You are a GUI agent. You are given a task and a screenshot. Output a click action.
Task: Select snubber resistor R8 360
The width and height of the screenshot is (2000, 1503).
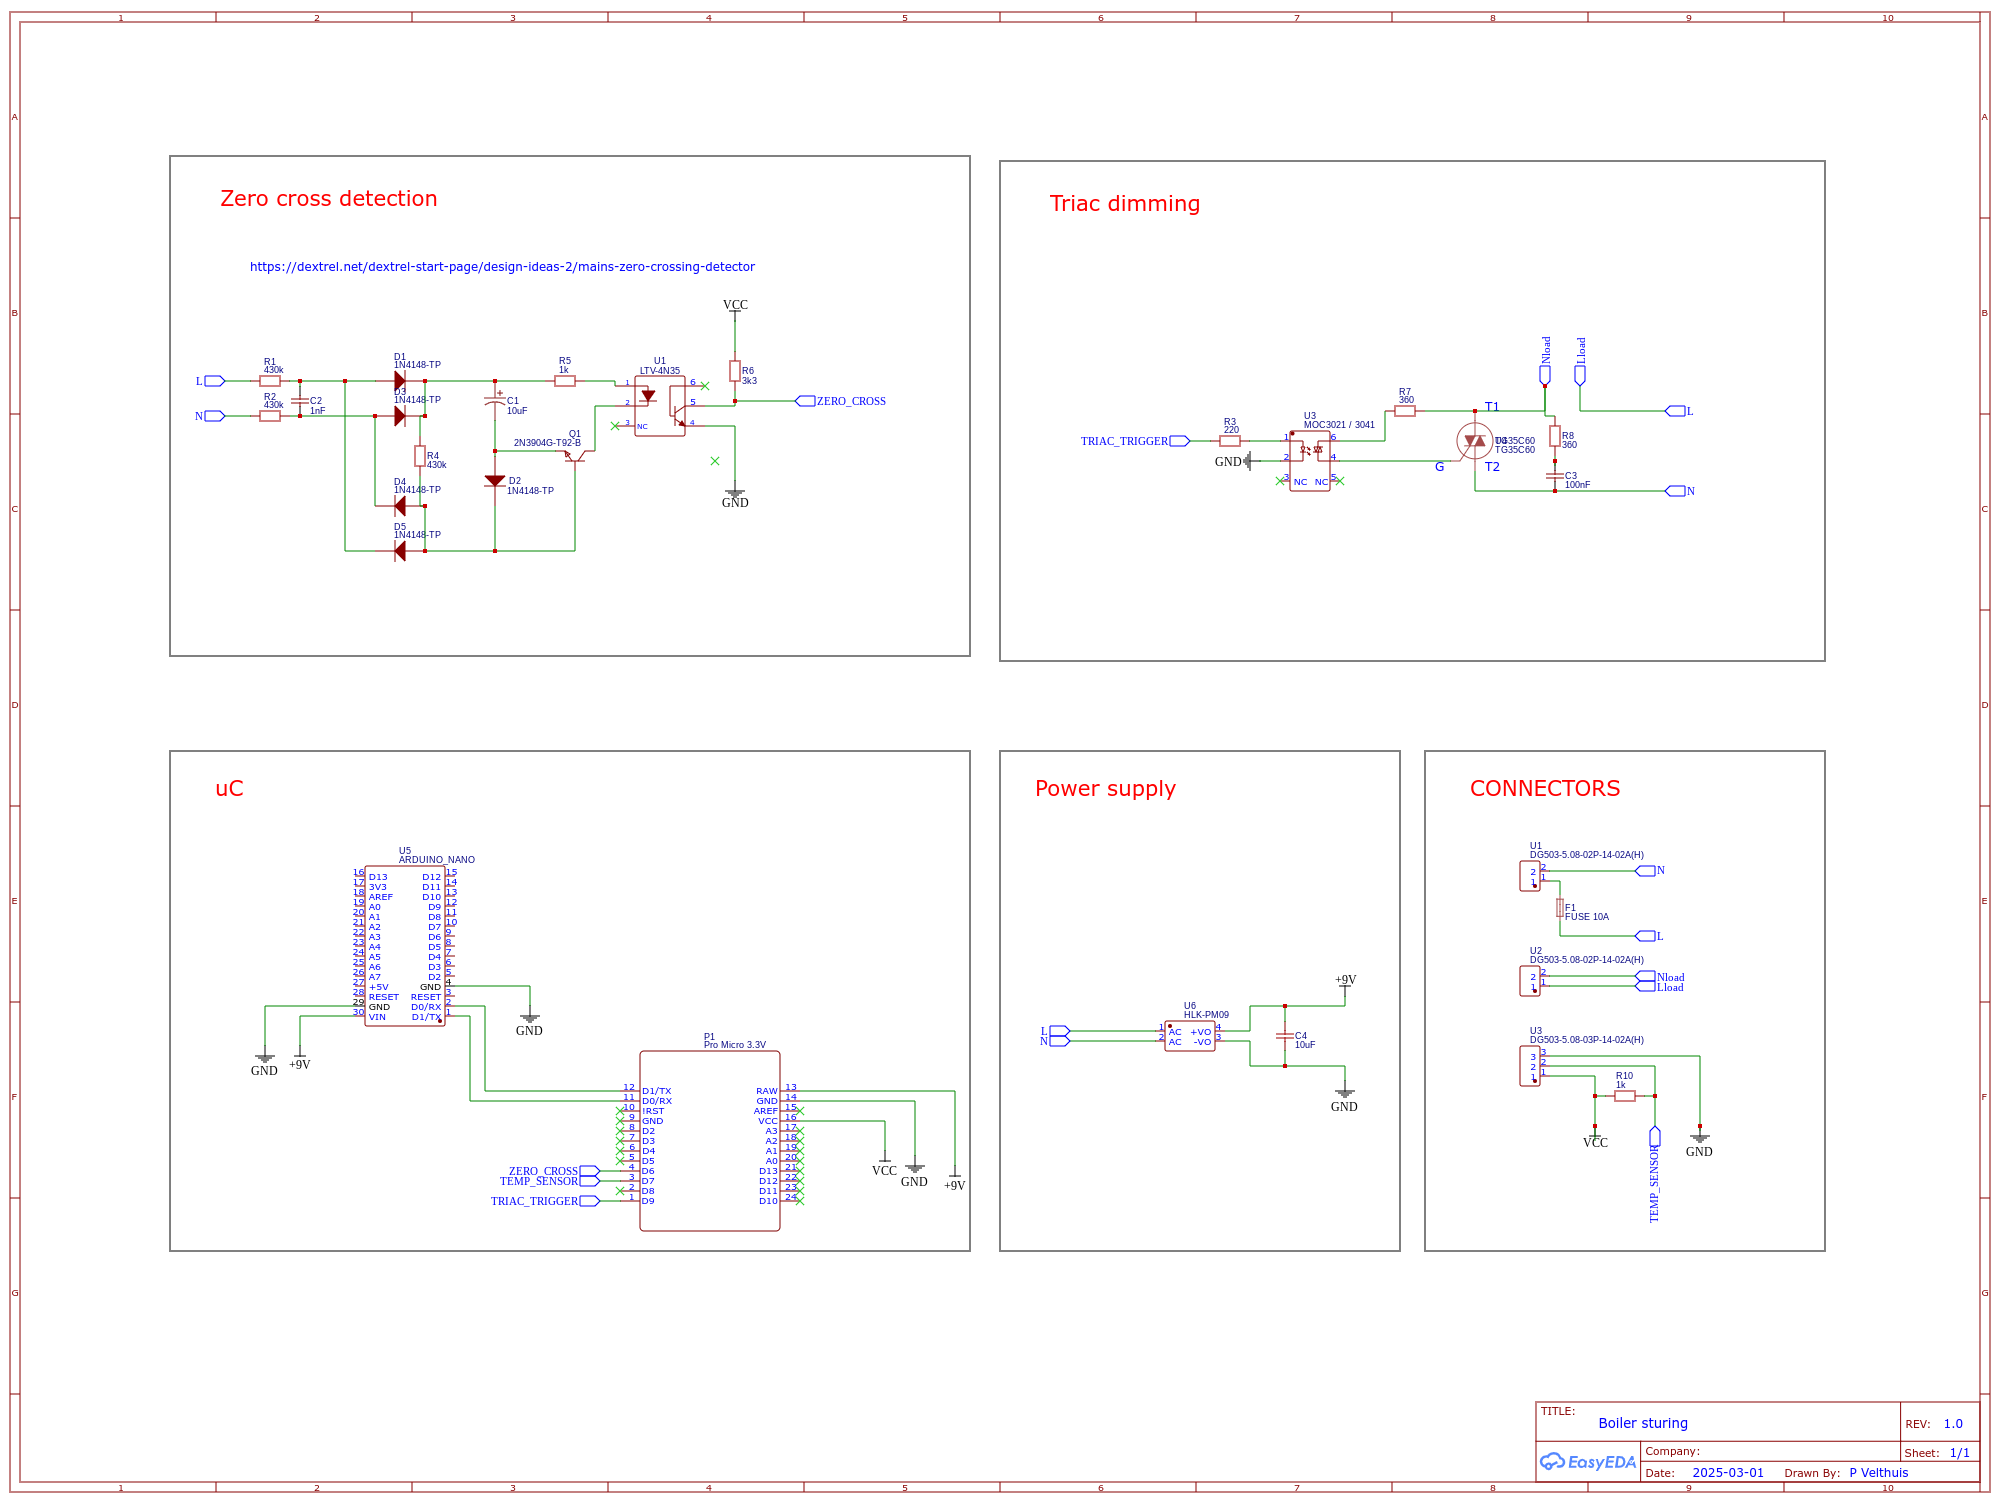pyautogui.click(x=1555, y=436)
